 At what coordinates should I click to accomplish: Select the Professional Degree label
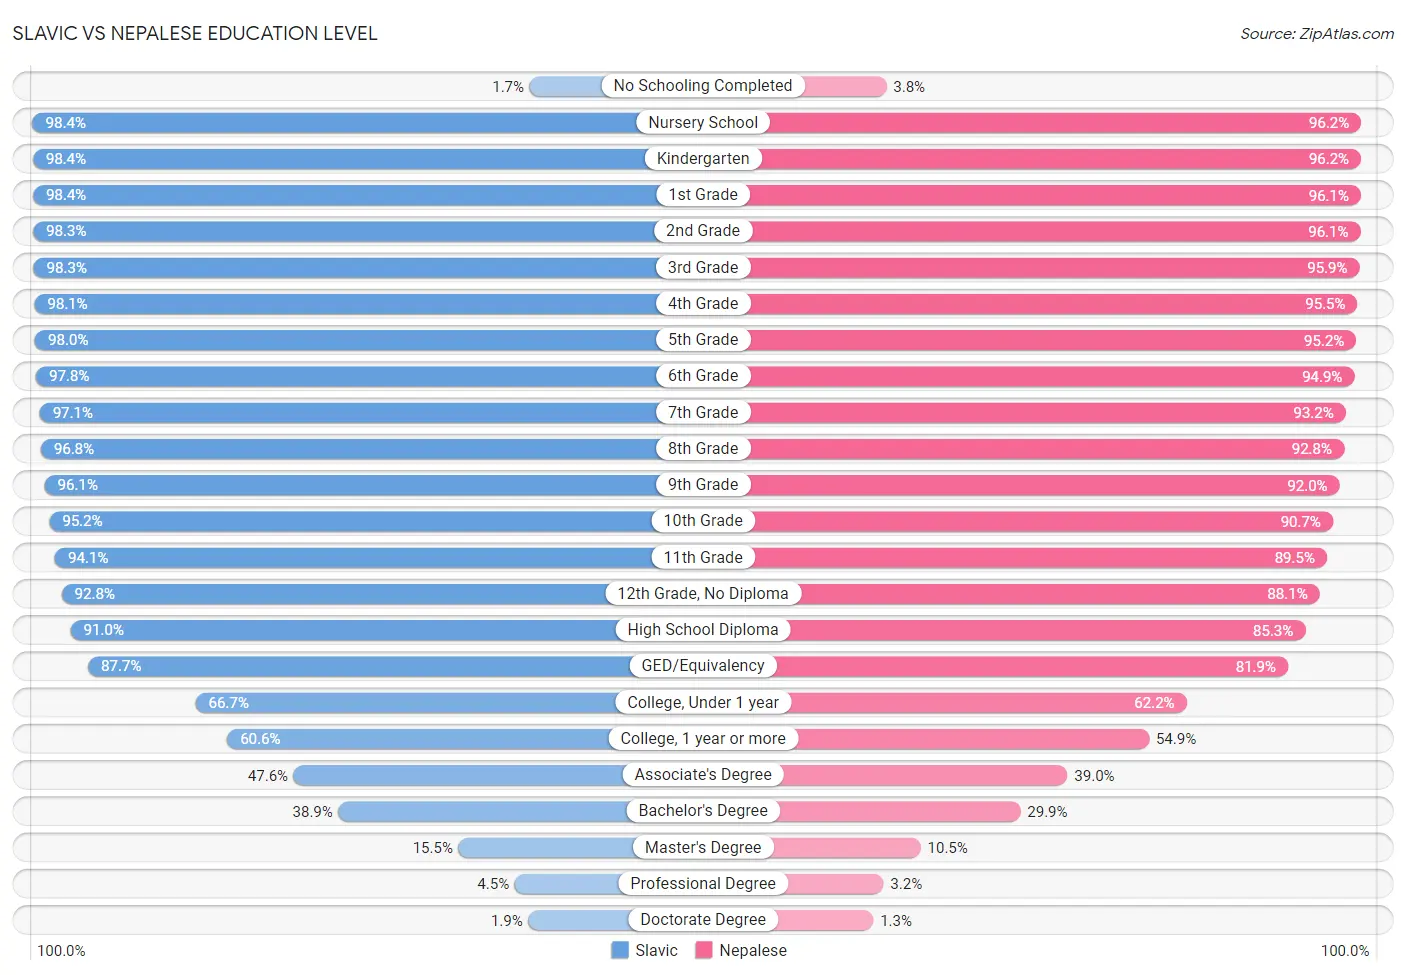(703, 883)
